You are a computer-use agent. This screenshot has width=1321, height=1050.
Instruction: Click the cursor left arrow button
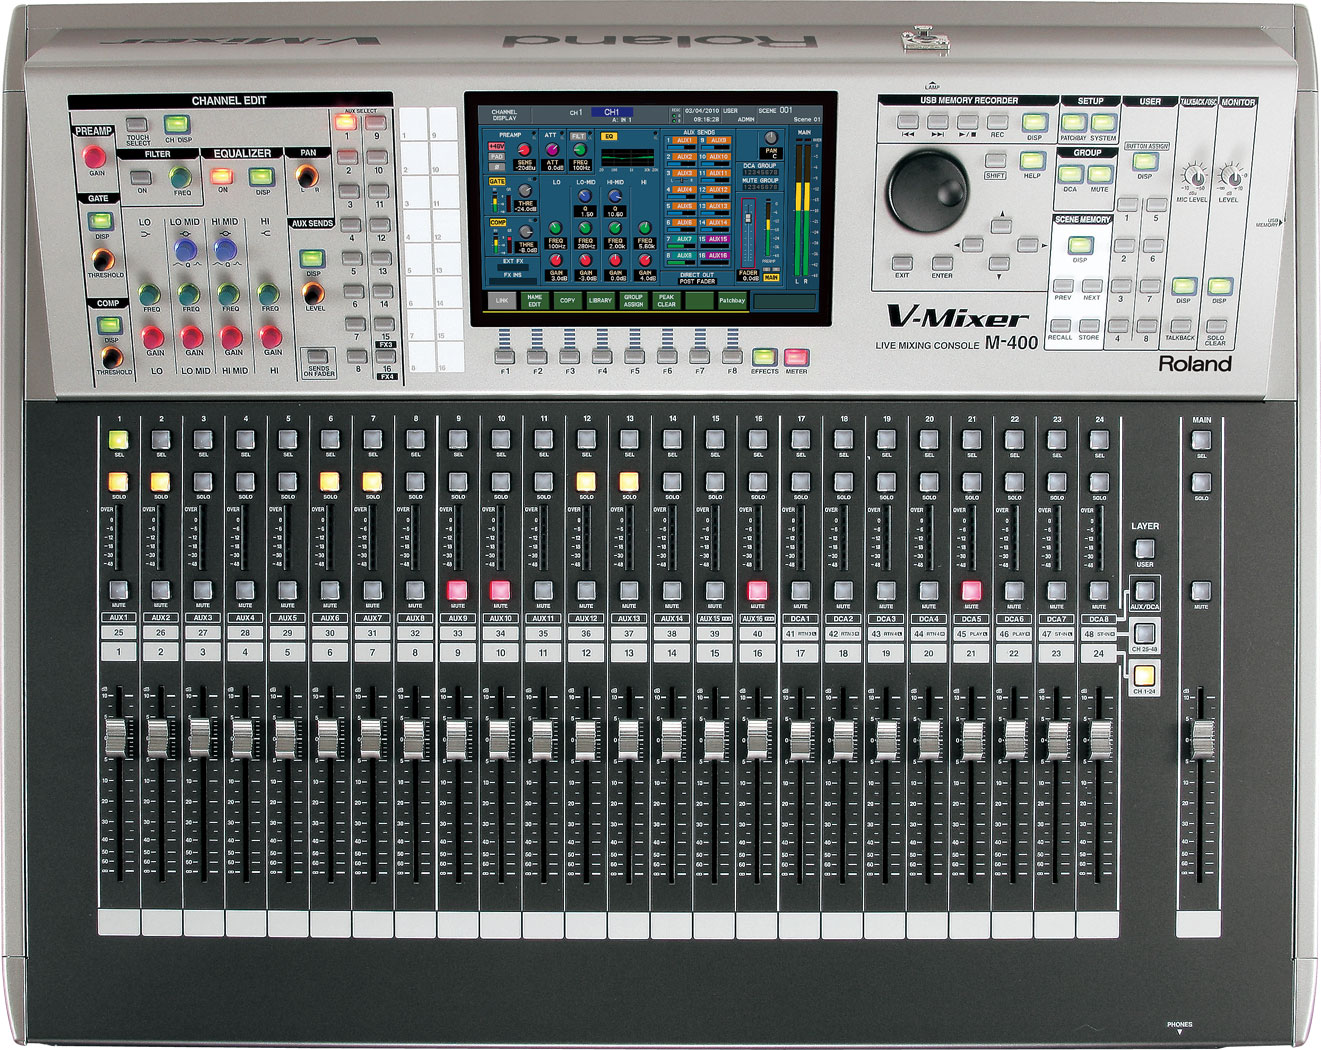973,244
